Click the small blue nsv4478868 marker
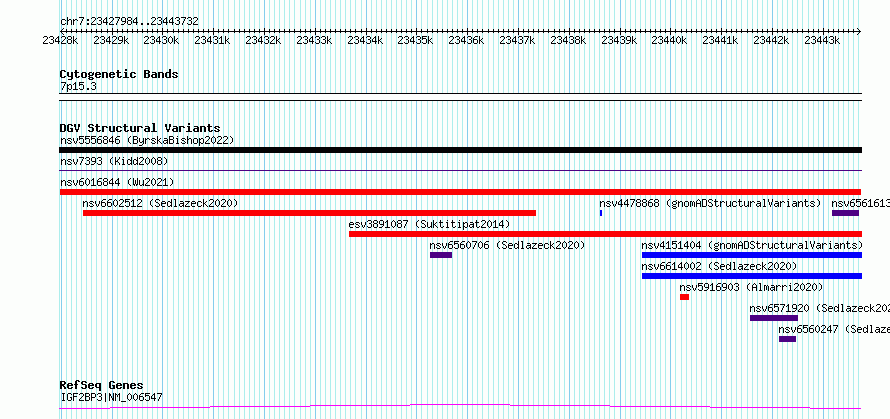890x419 pixels. pyautogui.click(x=601, y=213)
